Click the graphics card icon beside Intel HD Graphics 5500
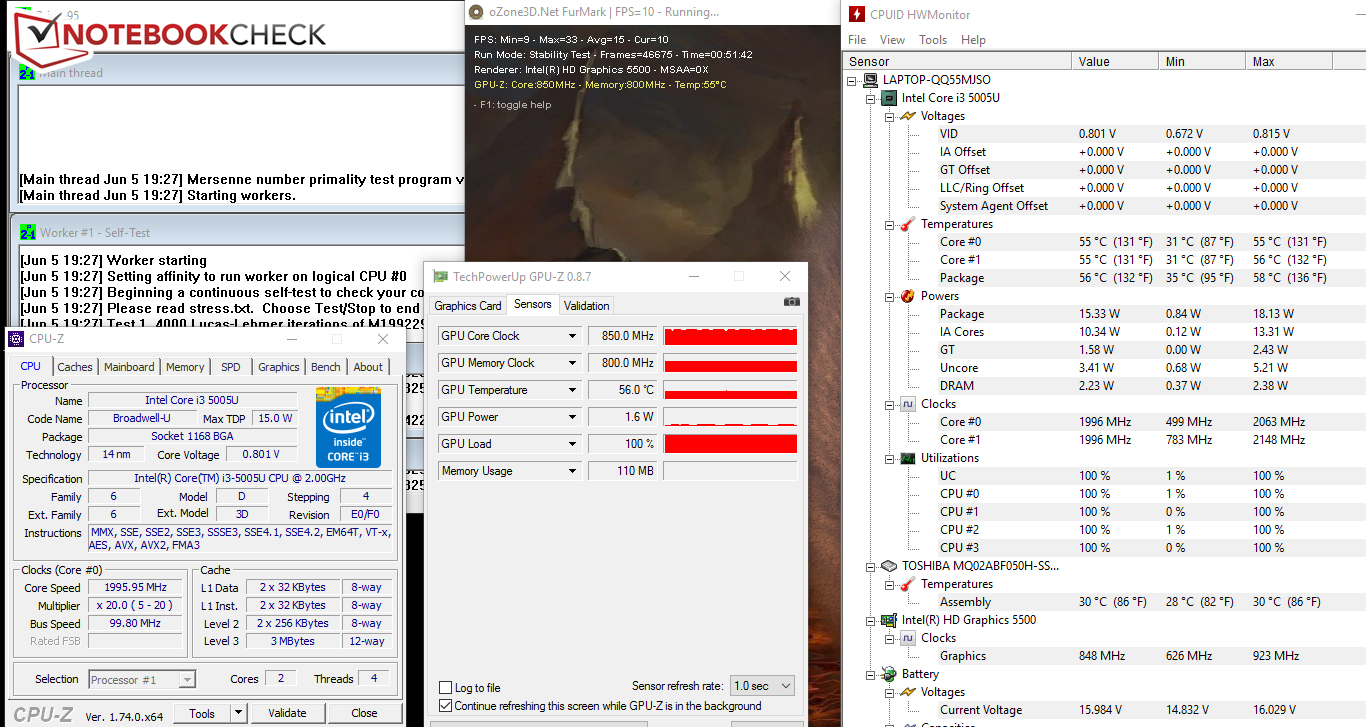1366x727 pixels. point(889,620)
